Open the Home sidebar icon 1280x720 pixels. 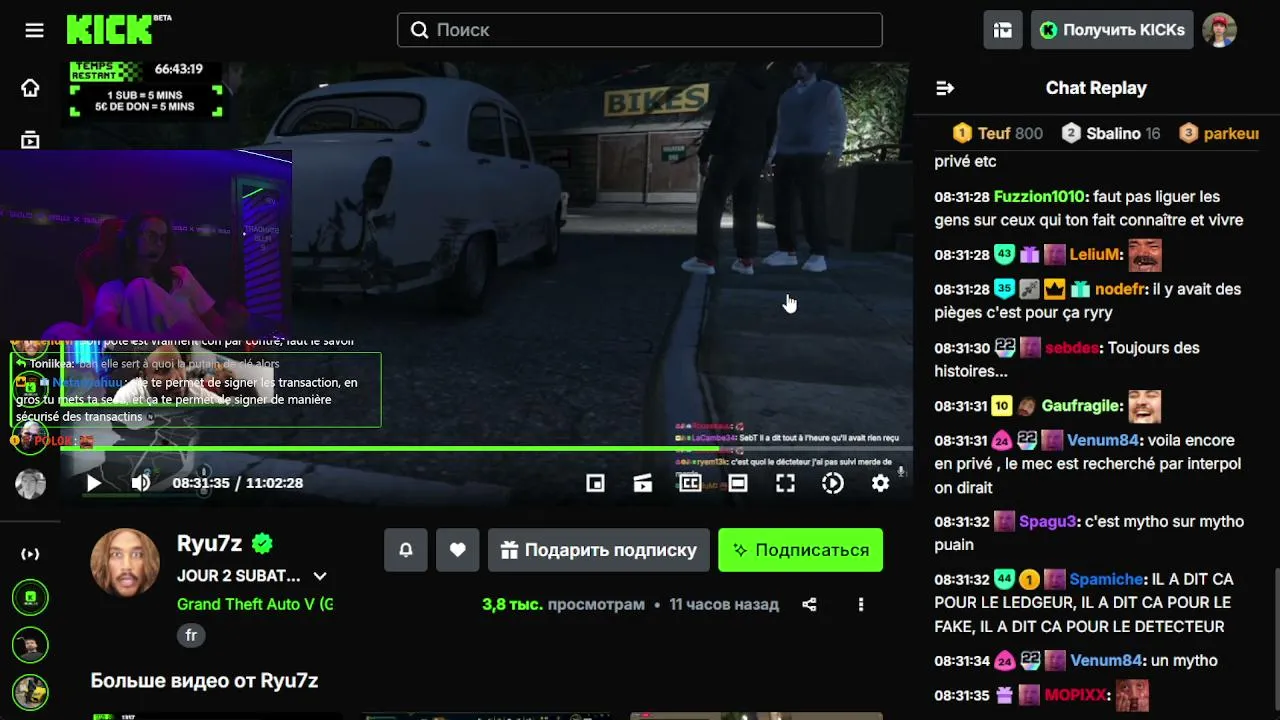click(30, 88)
